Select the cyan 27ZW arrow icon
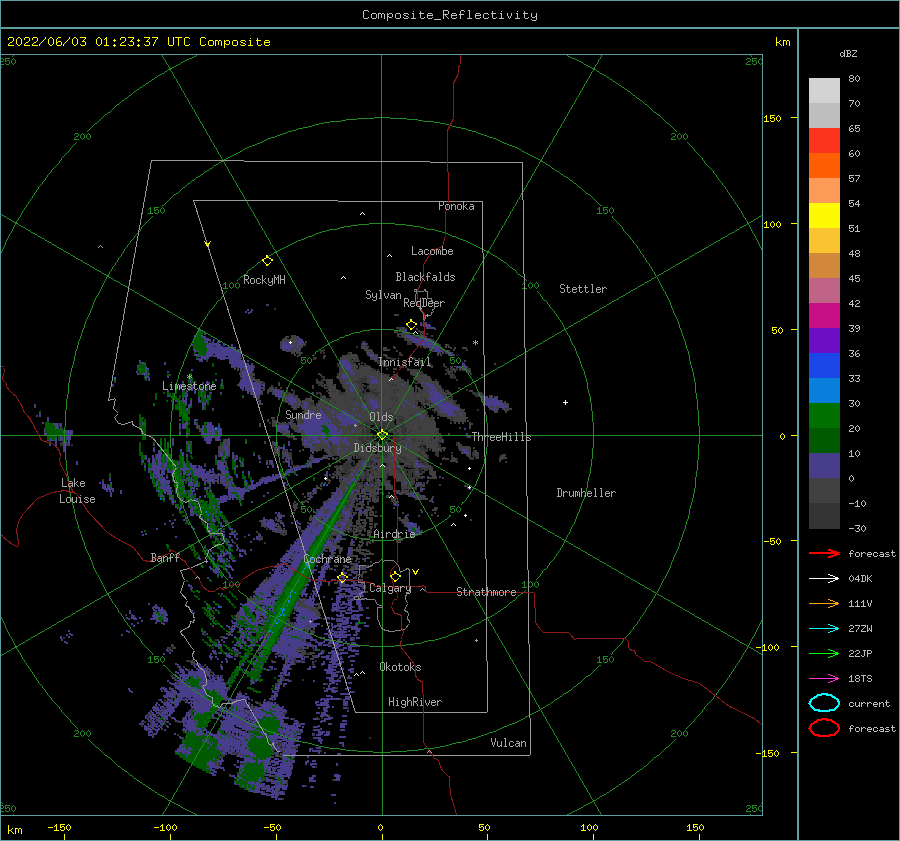The height and width of the screenshot is (841, 900). (824, 629)
